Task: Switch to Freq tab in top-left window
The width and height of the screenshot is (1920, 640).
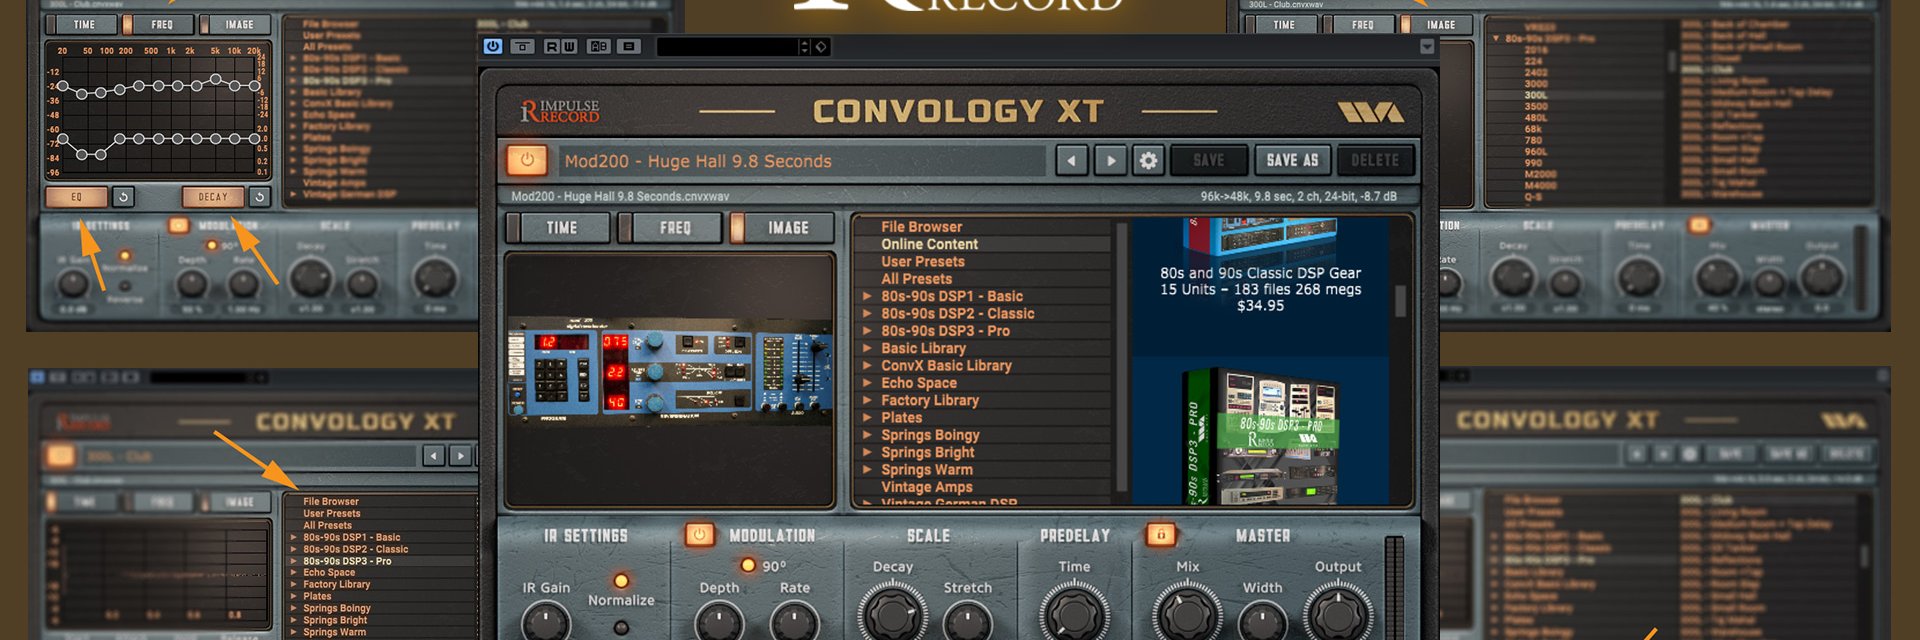Action: (x=158, y=24)
